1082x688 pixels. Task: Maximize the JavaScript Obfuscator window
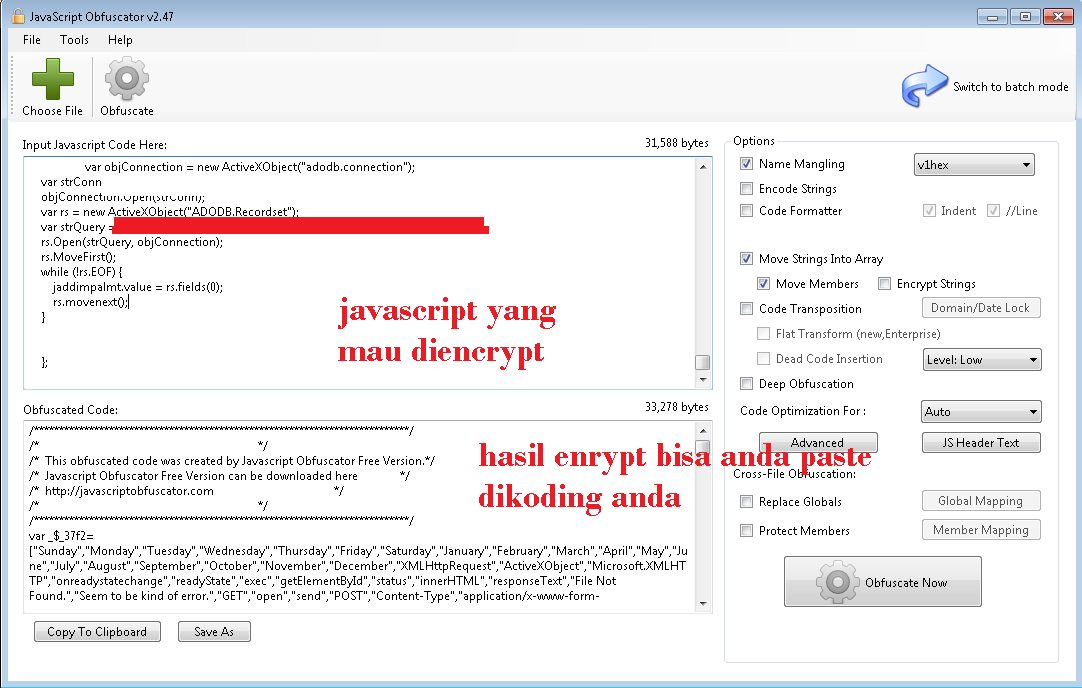coord(1025,17)
